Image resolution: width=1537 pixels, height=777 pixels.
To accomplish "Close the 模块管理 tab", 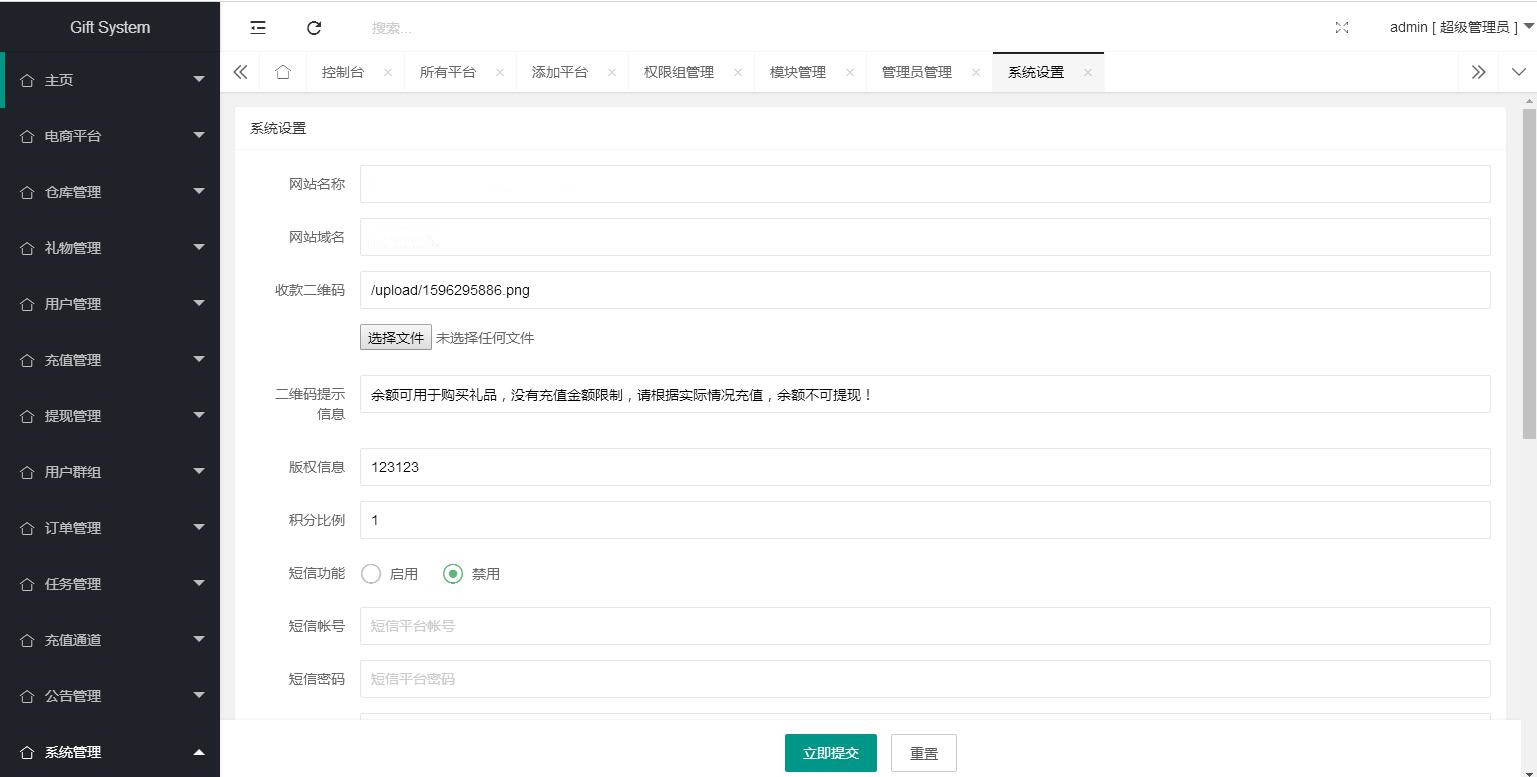I will point(850,72).
